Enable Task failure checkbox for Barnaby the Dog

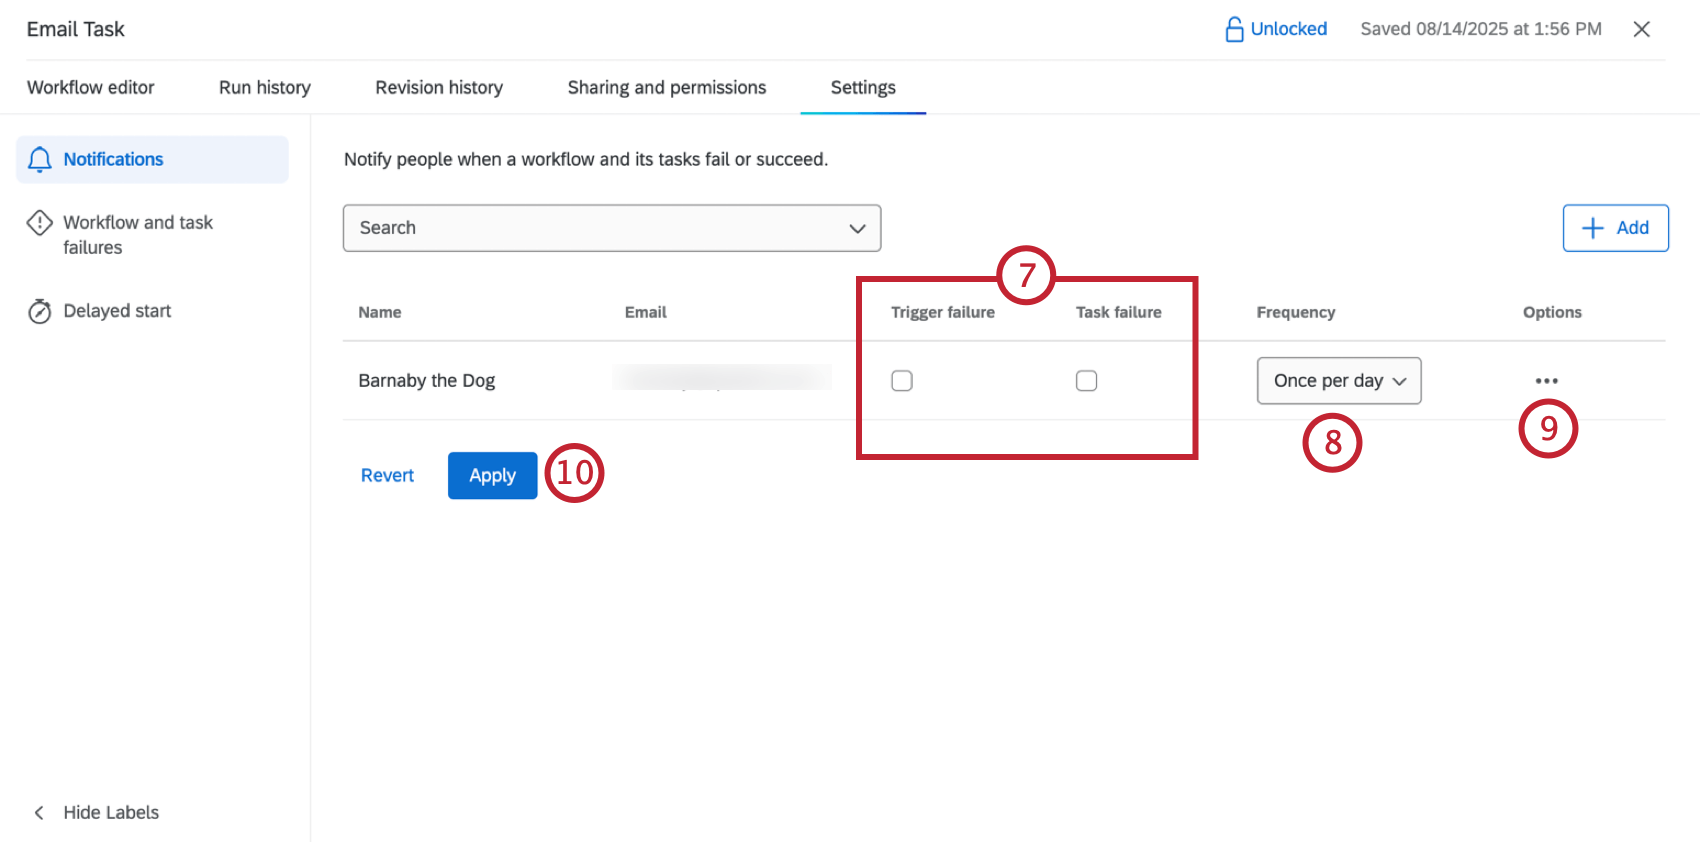1086,381
